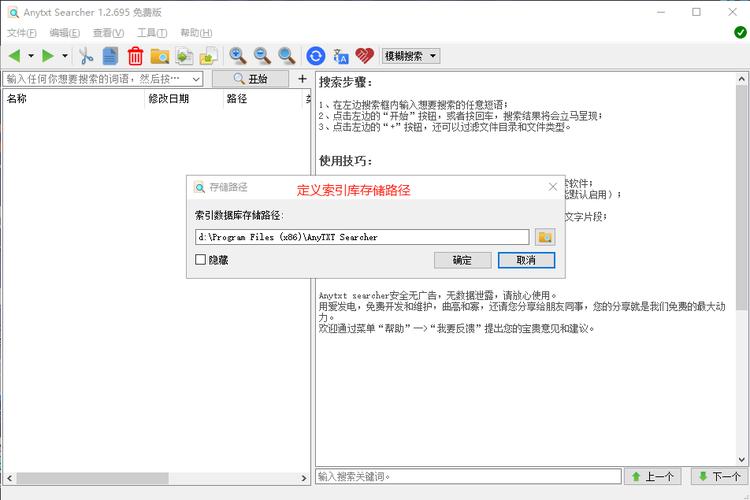Click the blue circular refresh icon

(x=316, y=56)
